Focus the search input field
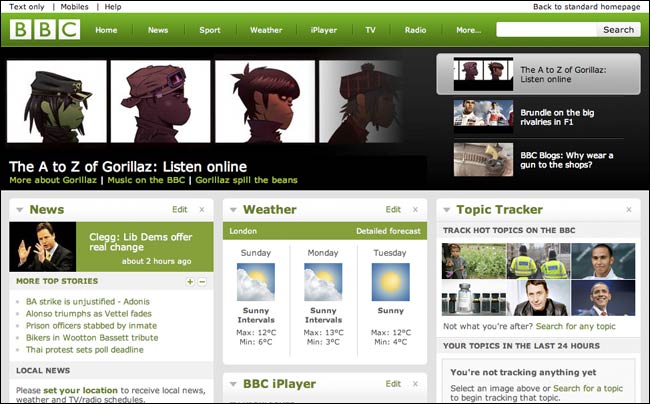The height and width of the screenshot is (404, 650). [546, 29]
